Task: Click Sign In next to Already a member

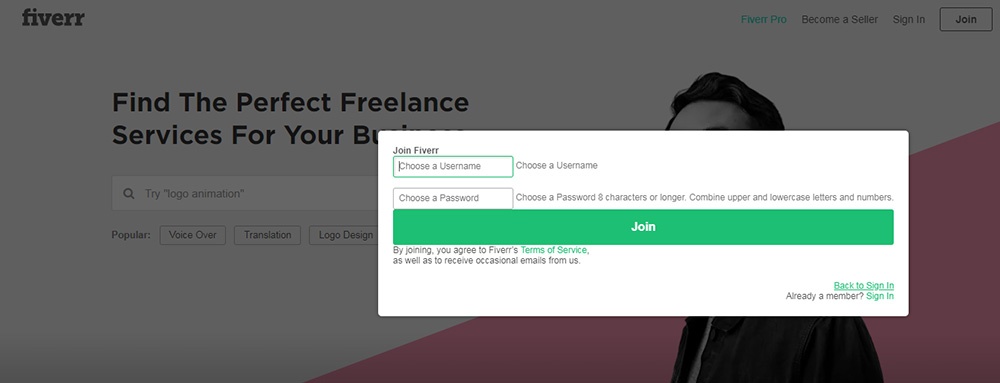Action: coord(879,296)
